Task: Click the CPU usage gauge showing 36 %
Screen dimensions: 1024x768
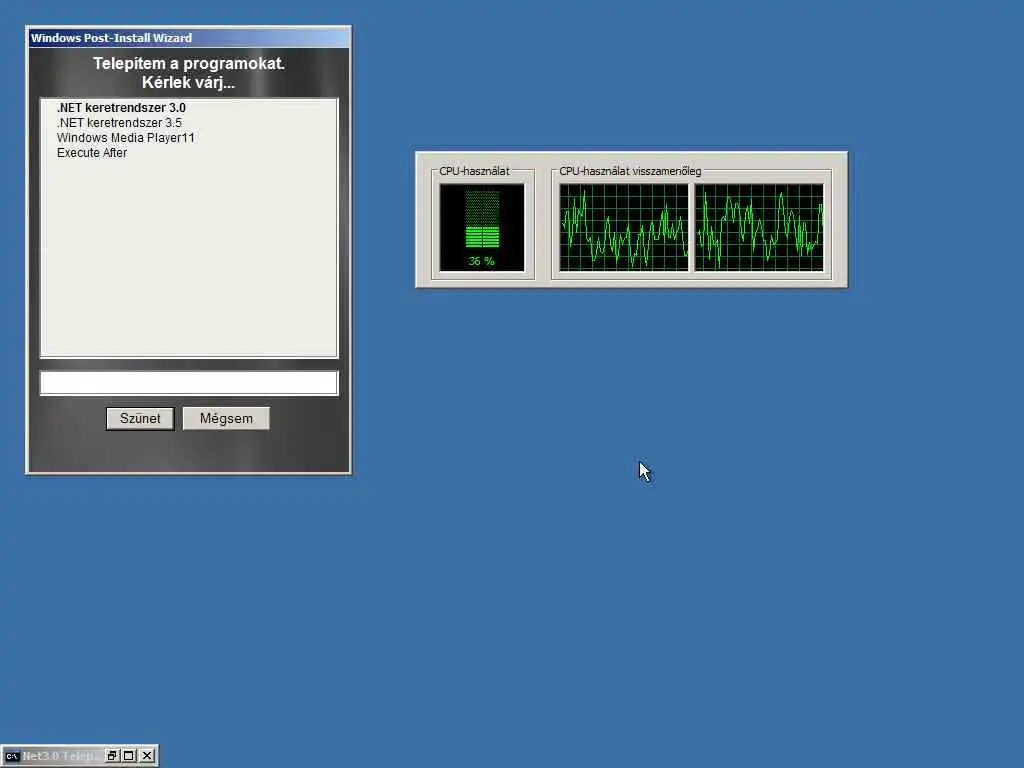Action: 482,227
